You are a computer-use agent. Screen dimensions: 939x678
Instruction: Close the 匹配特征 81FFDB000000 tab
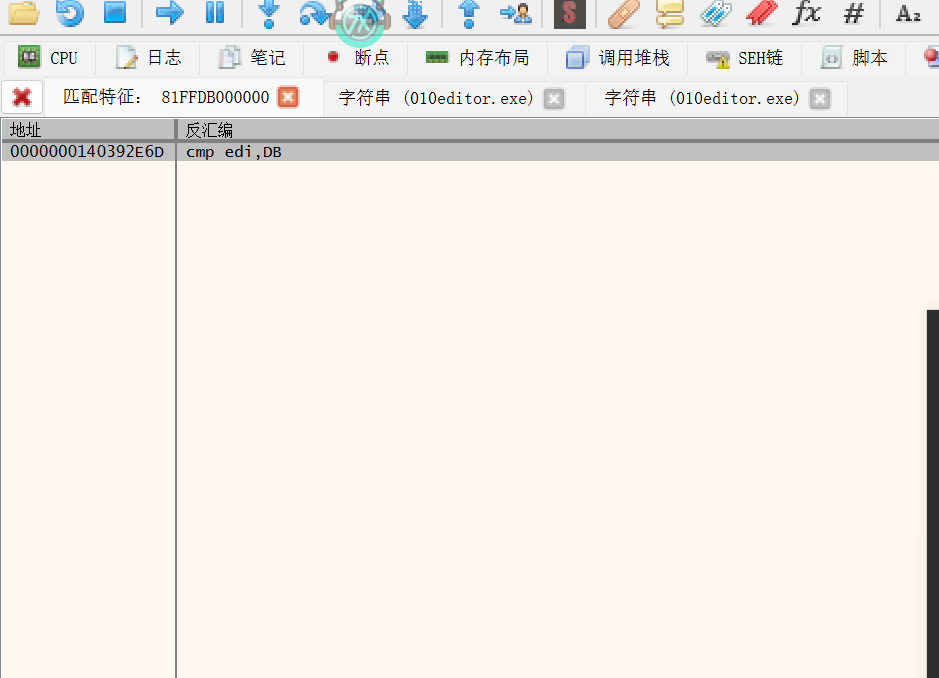[288, 97]
